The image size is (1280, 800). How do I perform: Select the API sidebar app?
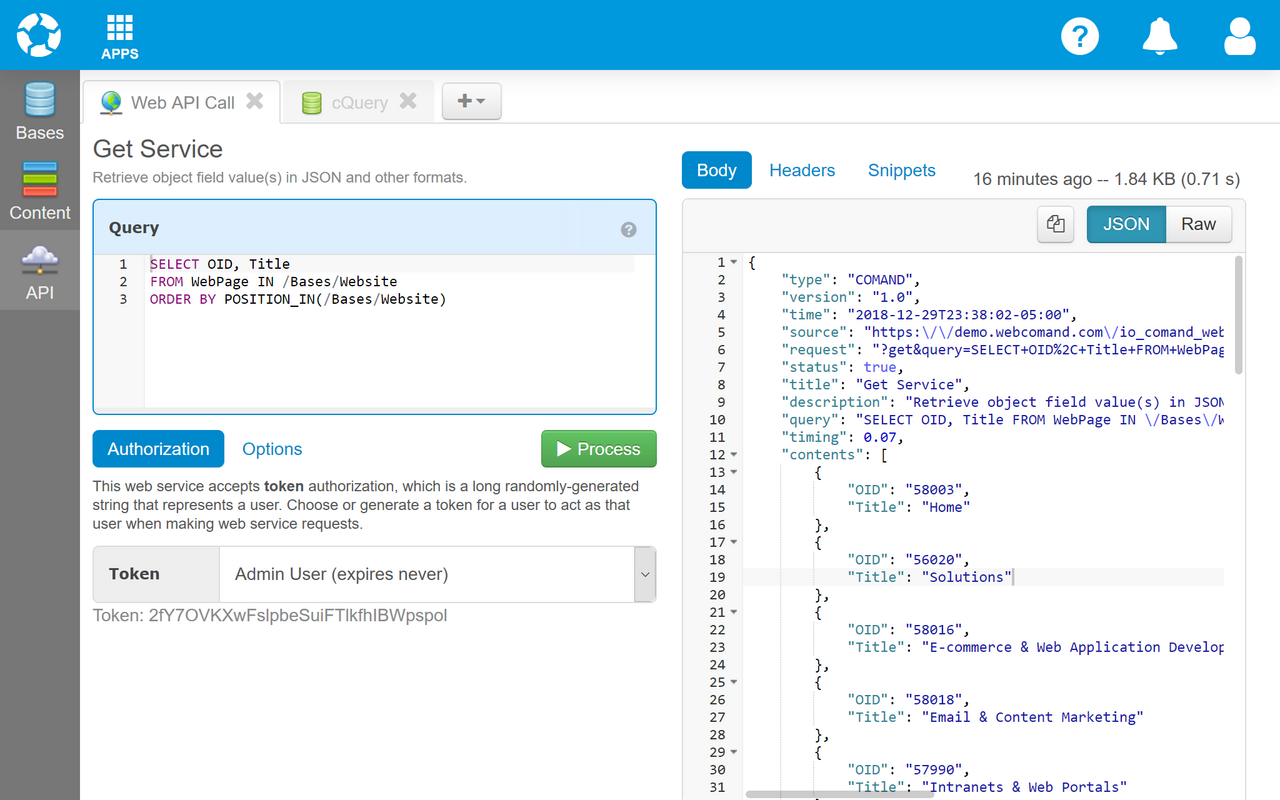coord(40,271)
